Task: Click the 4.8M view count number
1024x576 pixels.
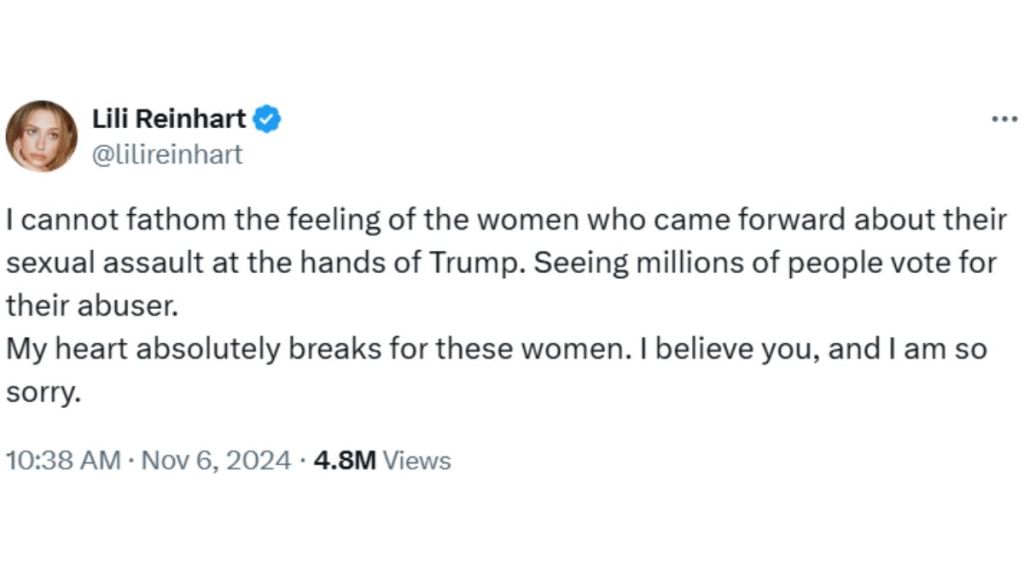Action: tap(344, 461)
